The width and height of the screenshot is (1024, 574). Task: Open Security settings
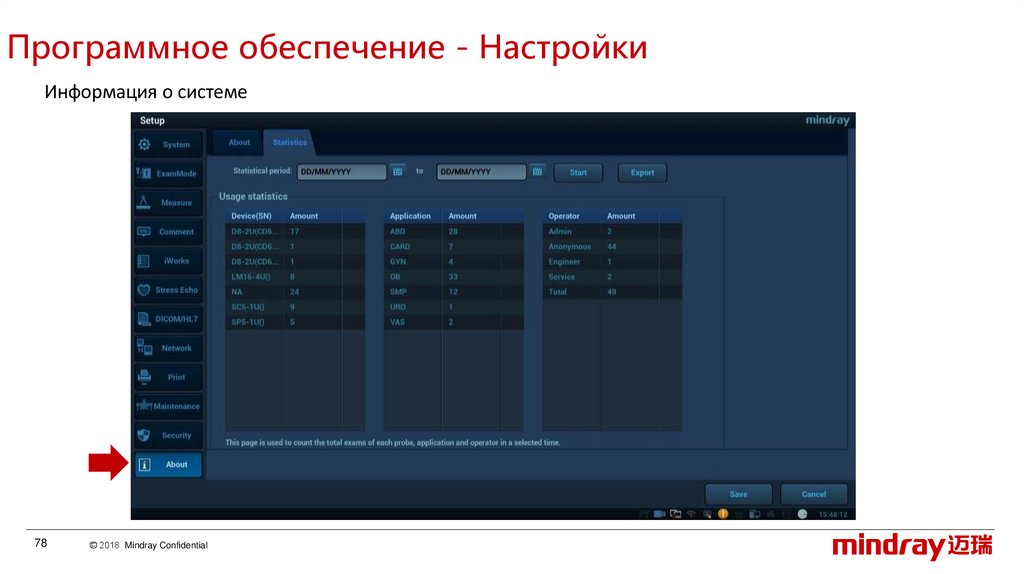coord(168,435)
